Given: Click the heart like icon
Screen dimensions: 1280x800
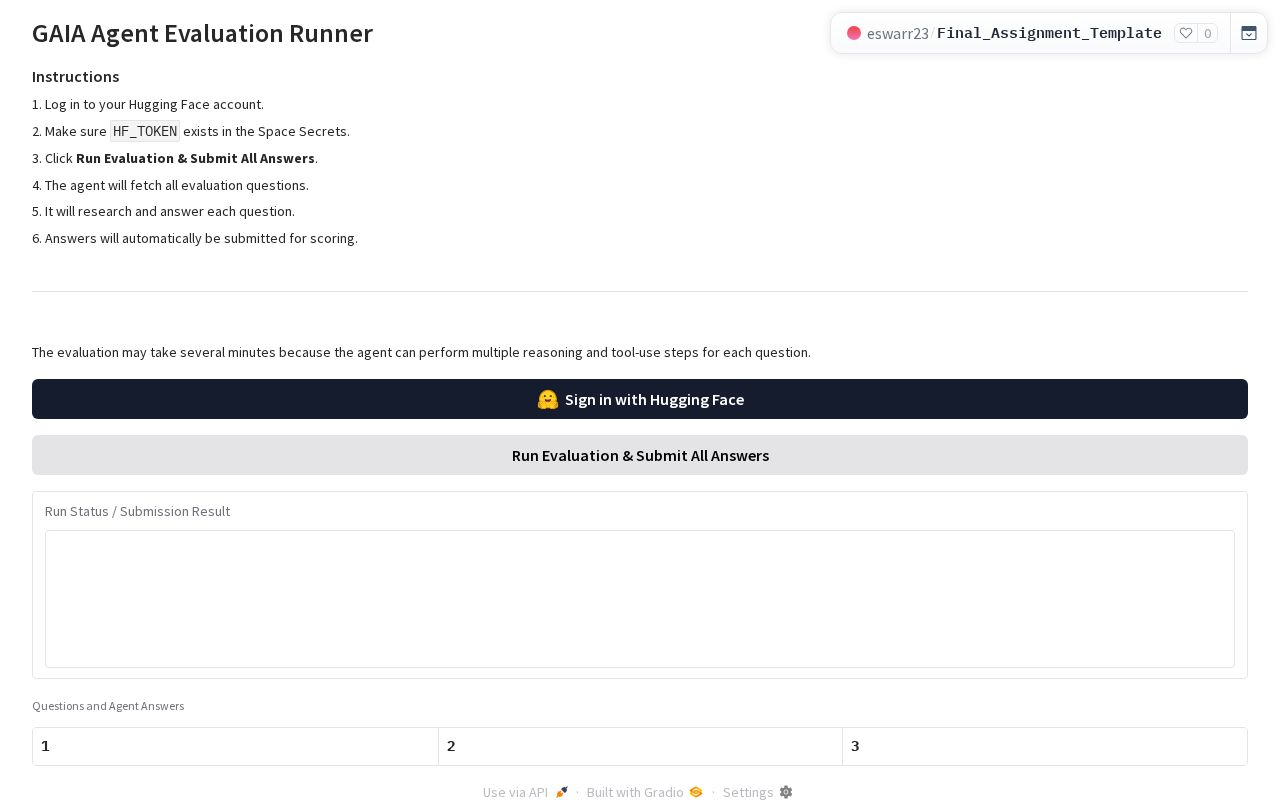Looking at the screenshot, I should click(1186, 33).
